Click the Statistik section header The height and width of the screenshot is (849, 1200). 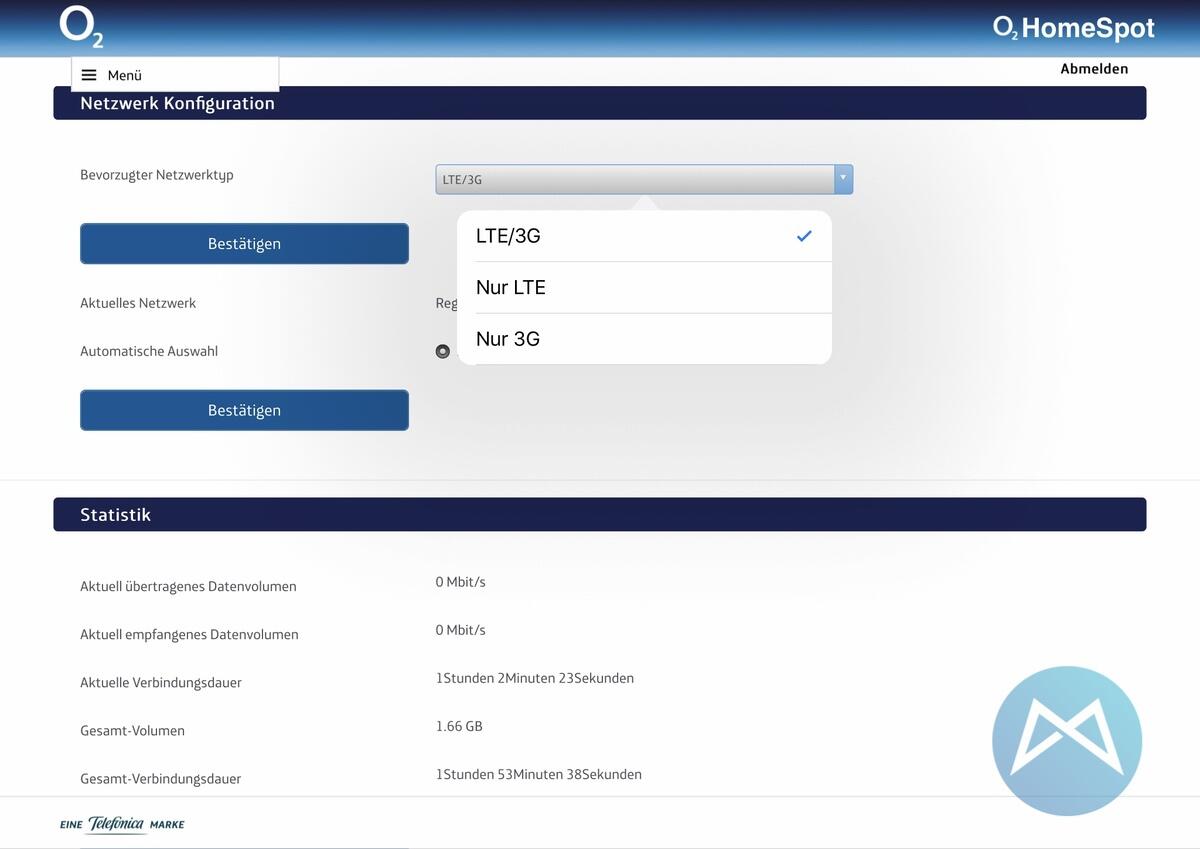pyautogui.click(x=115, y=515)
